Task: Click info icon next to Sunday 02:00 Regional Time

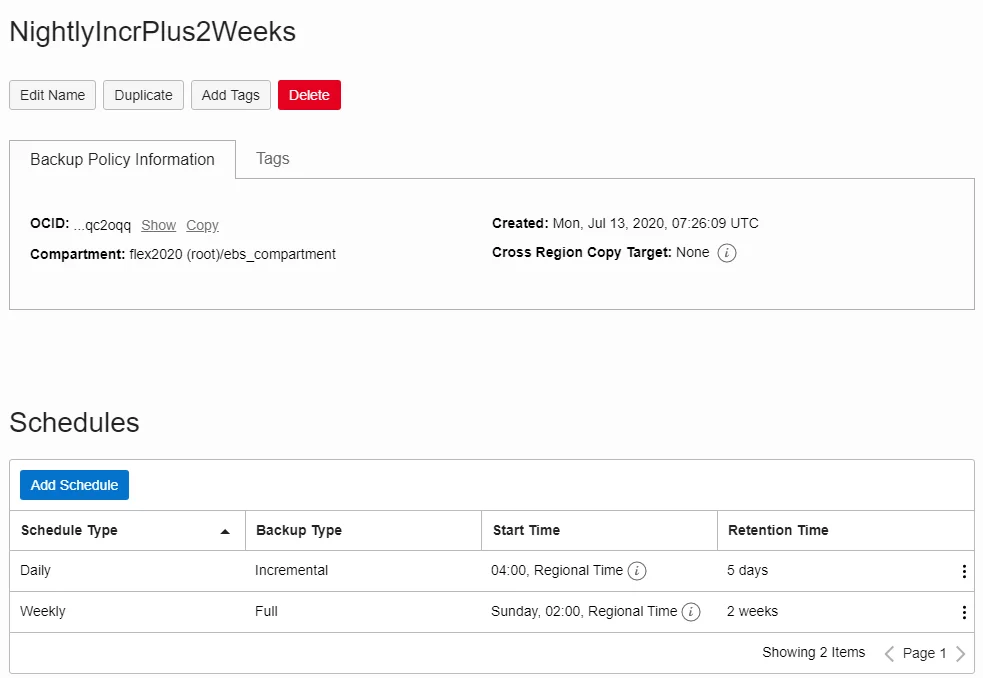Action: click(691, 612)
